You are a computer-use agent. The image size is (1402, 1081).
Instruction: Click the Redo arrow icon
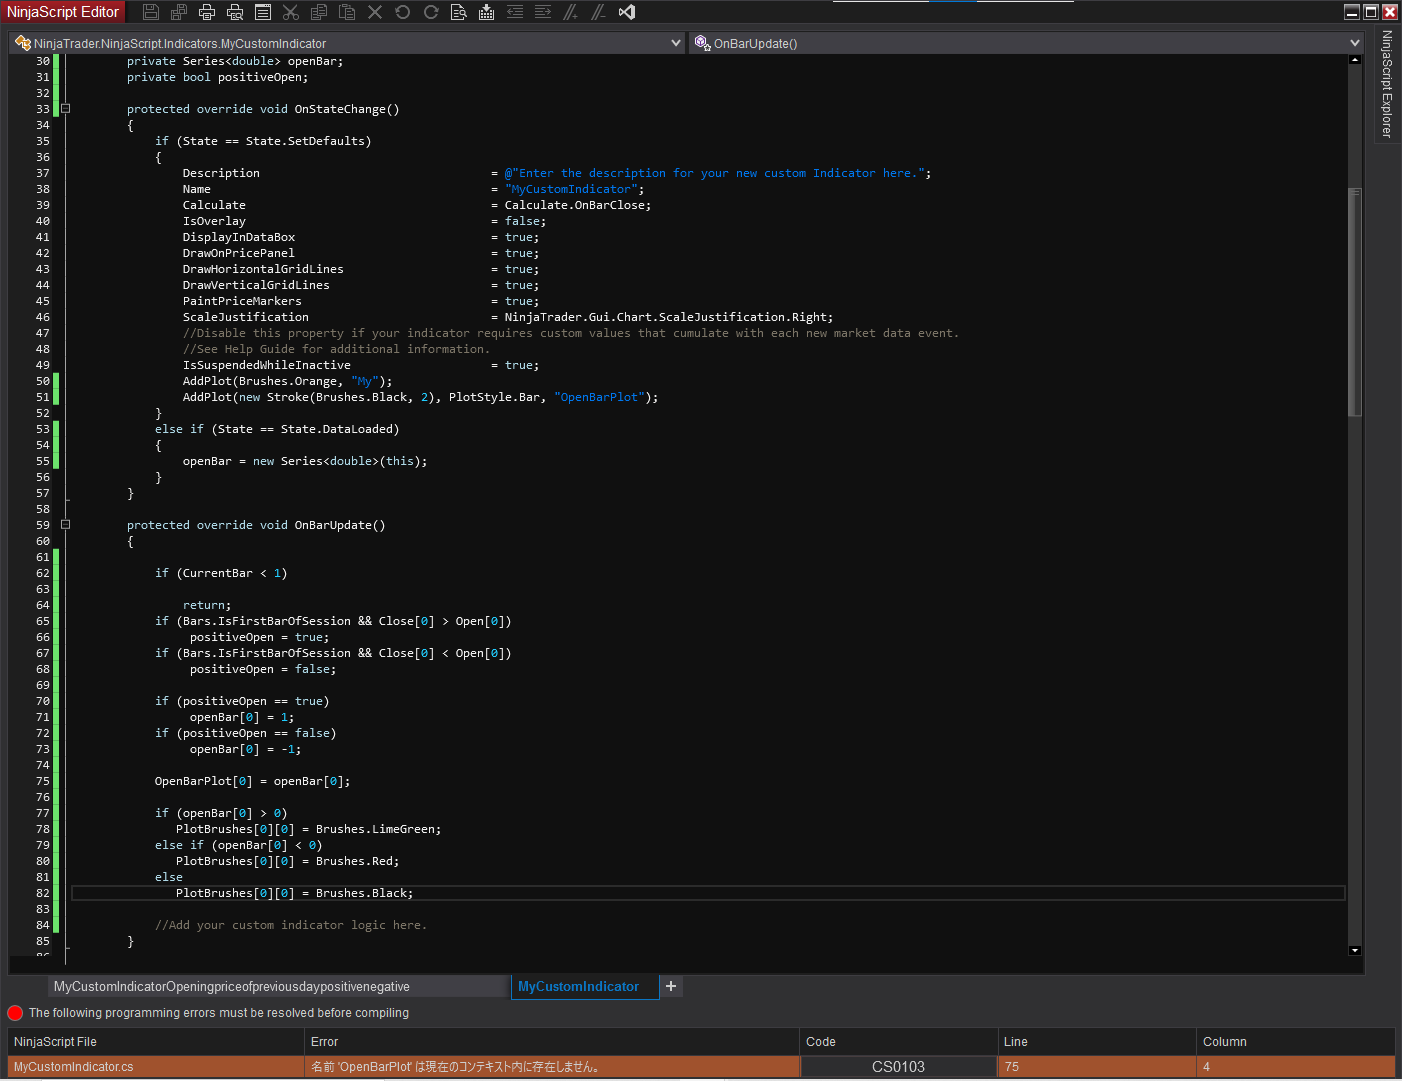[x=431, y=12]
